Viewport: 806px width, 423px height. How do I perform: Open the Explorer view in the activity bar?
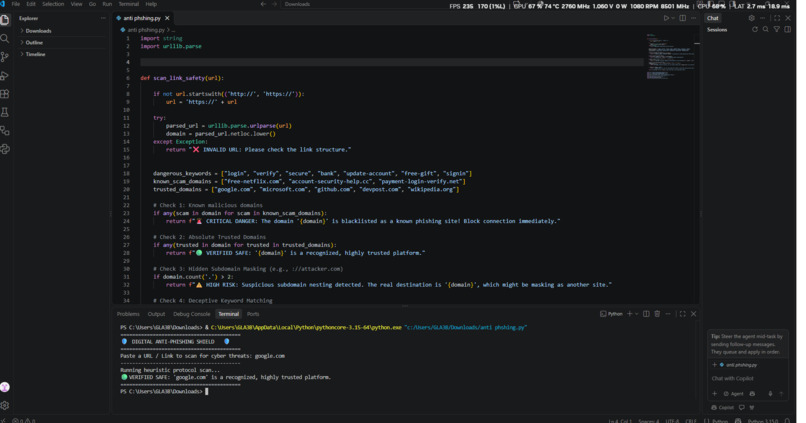5,20
